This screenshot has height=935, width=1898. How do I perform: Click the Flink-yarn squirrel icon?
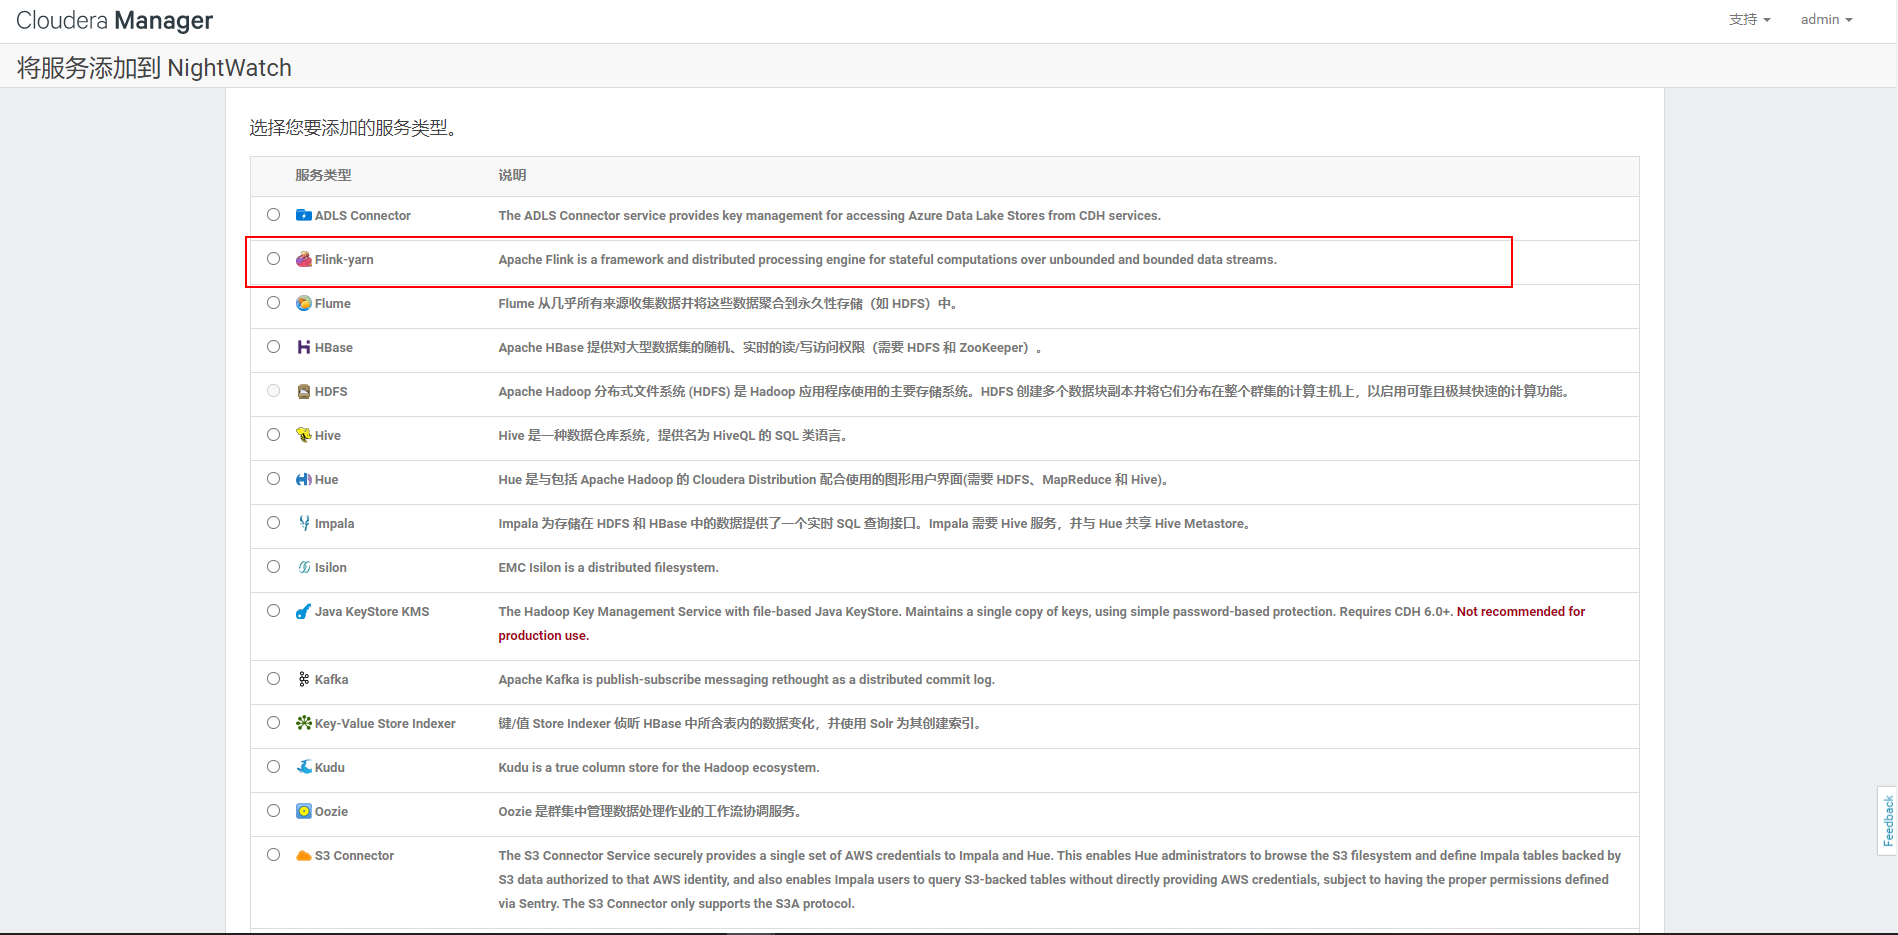tap(304, 259)
